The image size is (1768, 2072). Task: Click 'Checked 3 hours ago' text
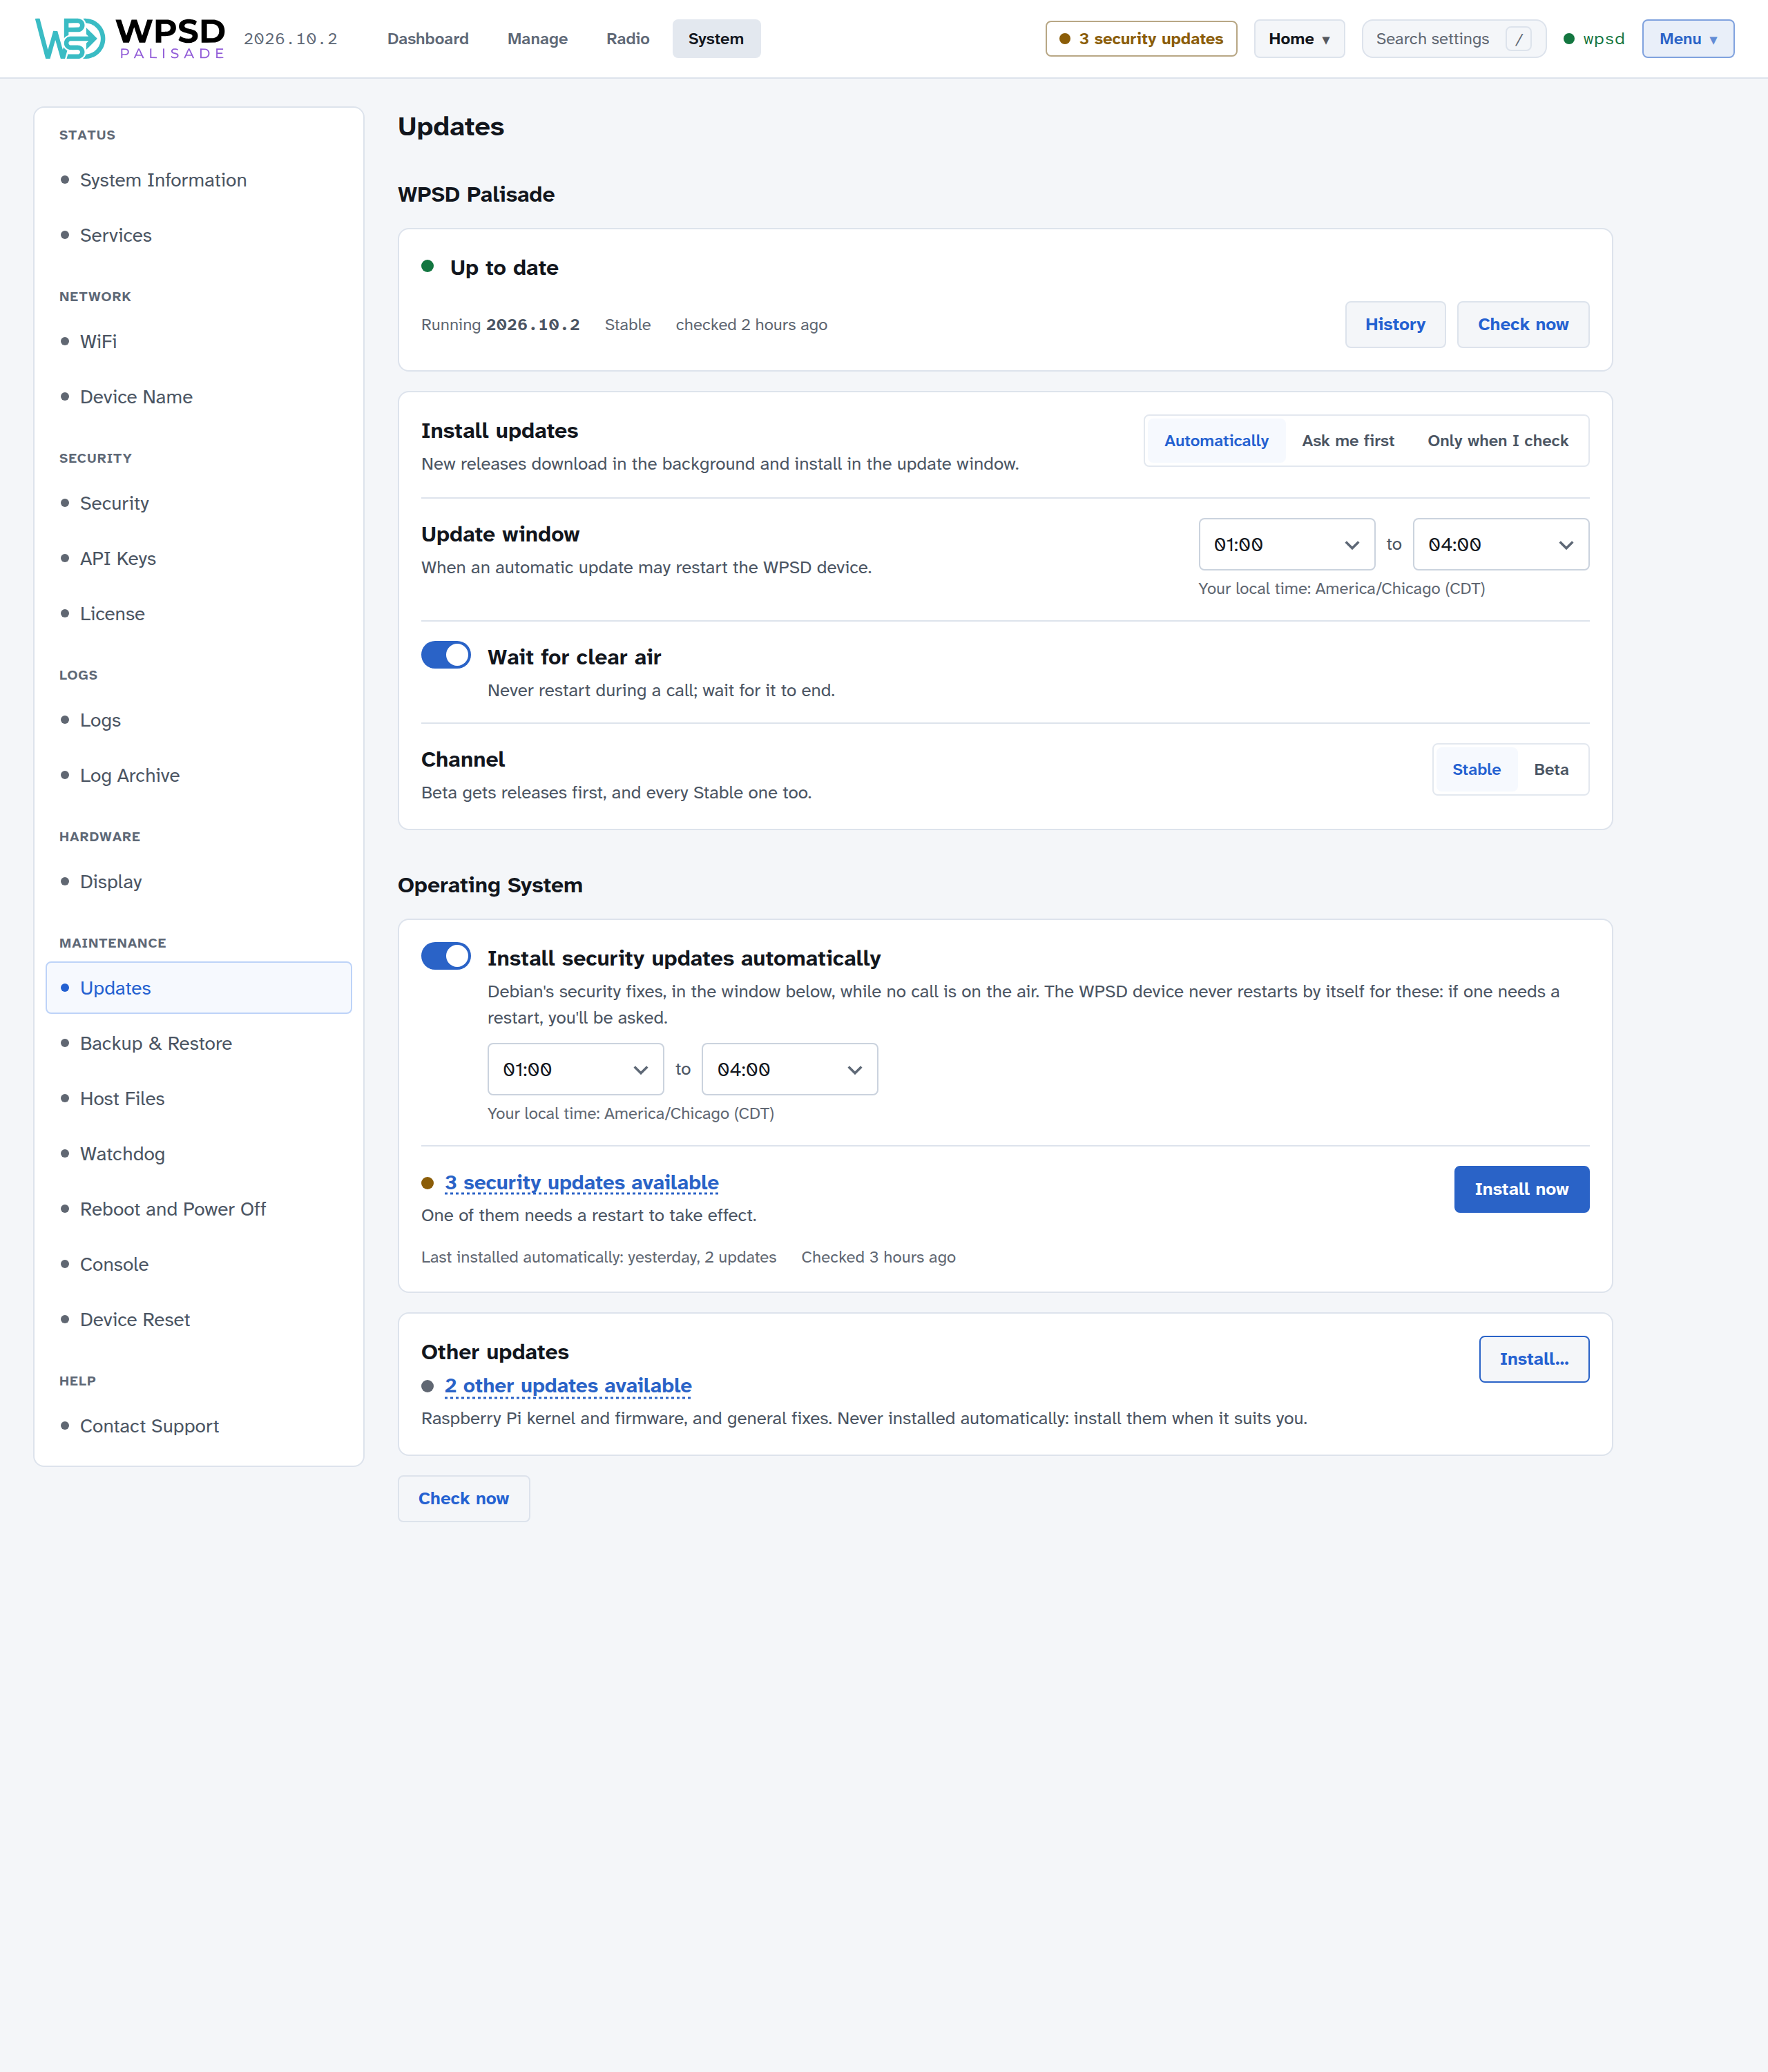pos(878,1257)
